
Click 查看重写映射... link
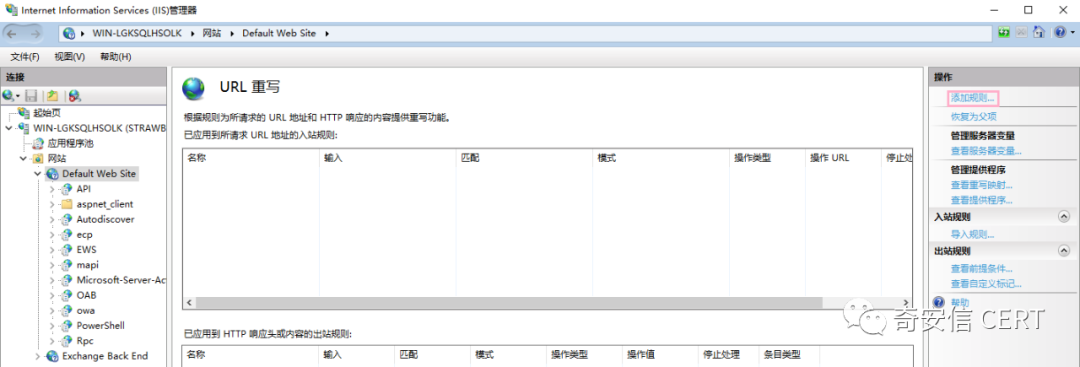click(982, 185)
